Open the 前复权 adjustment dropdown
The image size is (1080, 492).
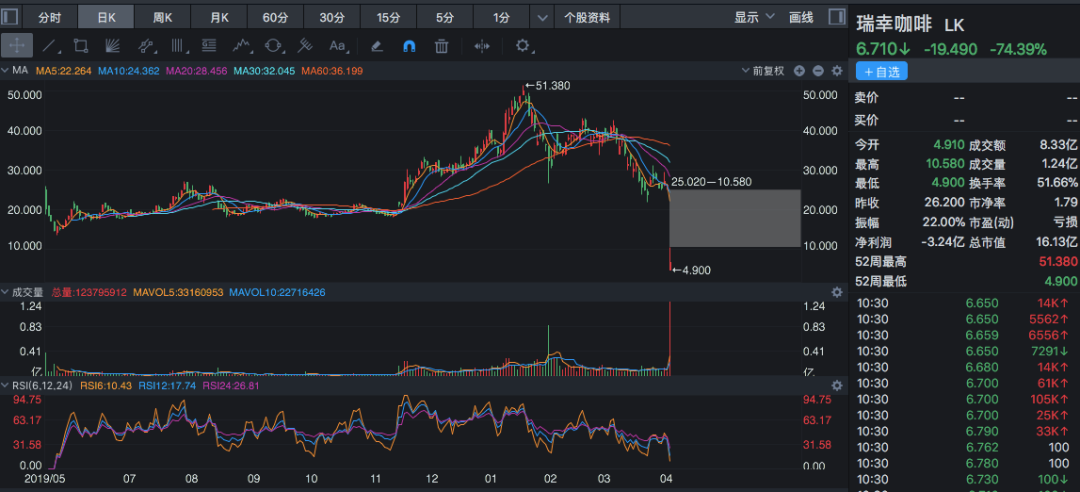point(770,71)
